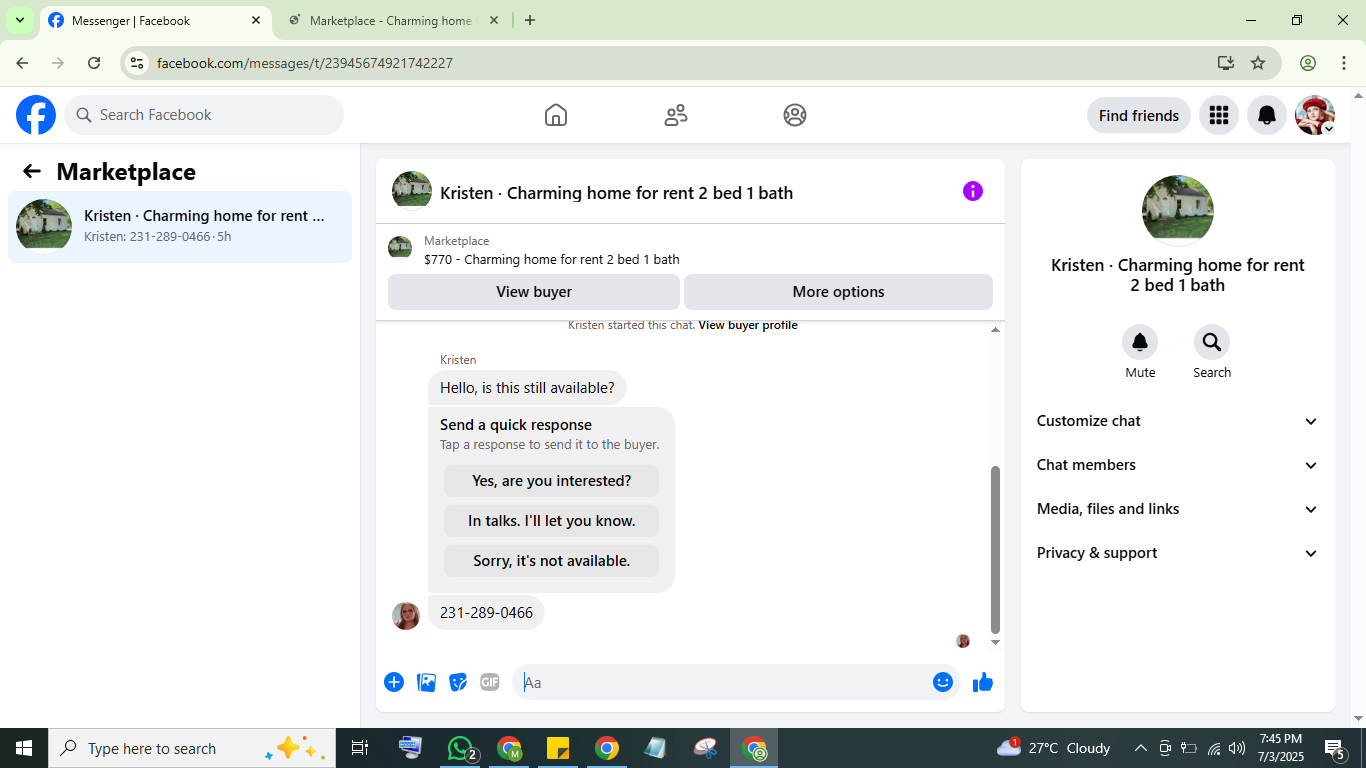
Task: Close the Marketplace browser tab
Action: coord(493,20)
